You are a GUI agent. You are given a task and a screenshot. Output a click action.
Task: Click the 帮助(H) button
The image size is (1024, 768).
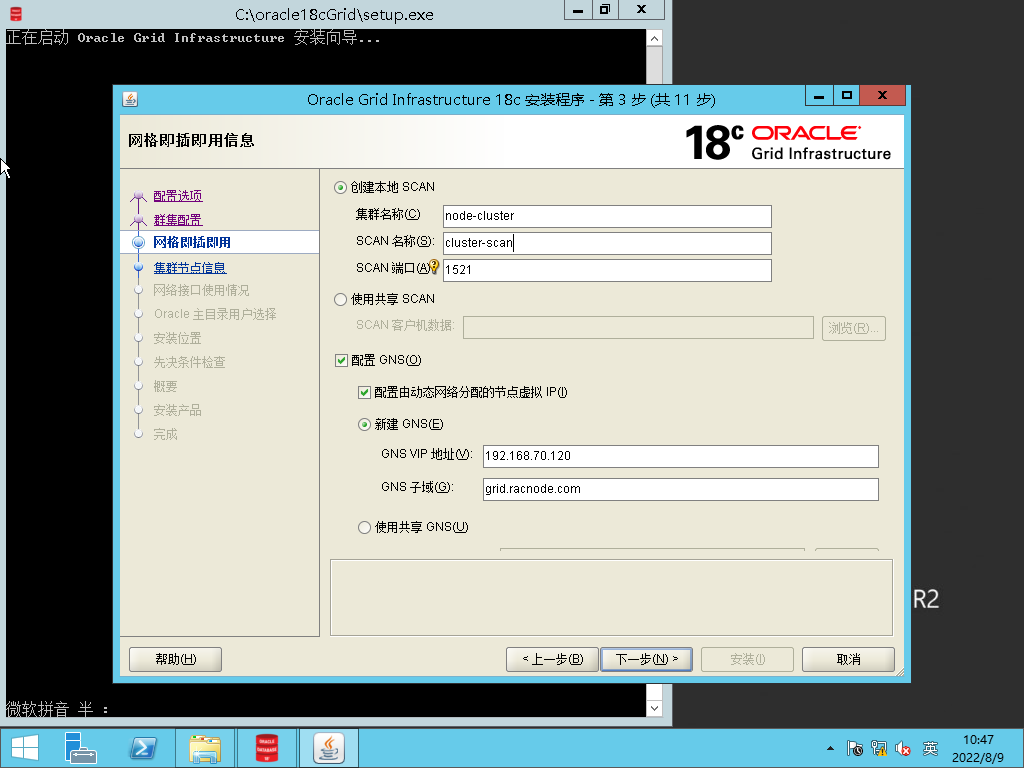pyautogui.click(x=176, y=659)
